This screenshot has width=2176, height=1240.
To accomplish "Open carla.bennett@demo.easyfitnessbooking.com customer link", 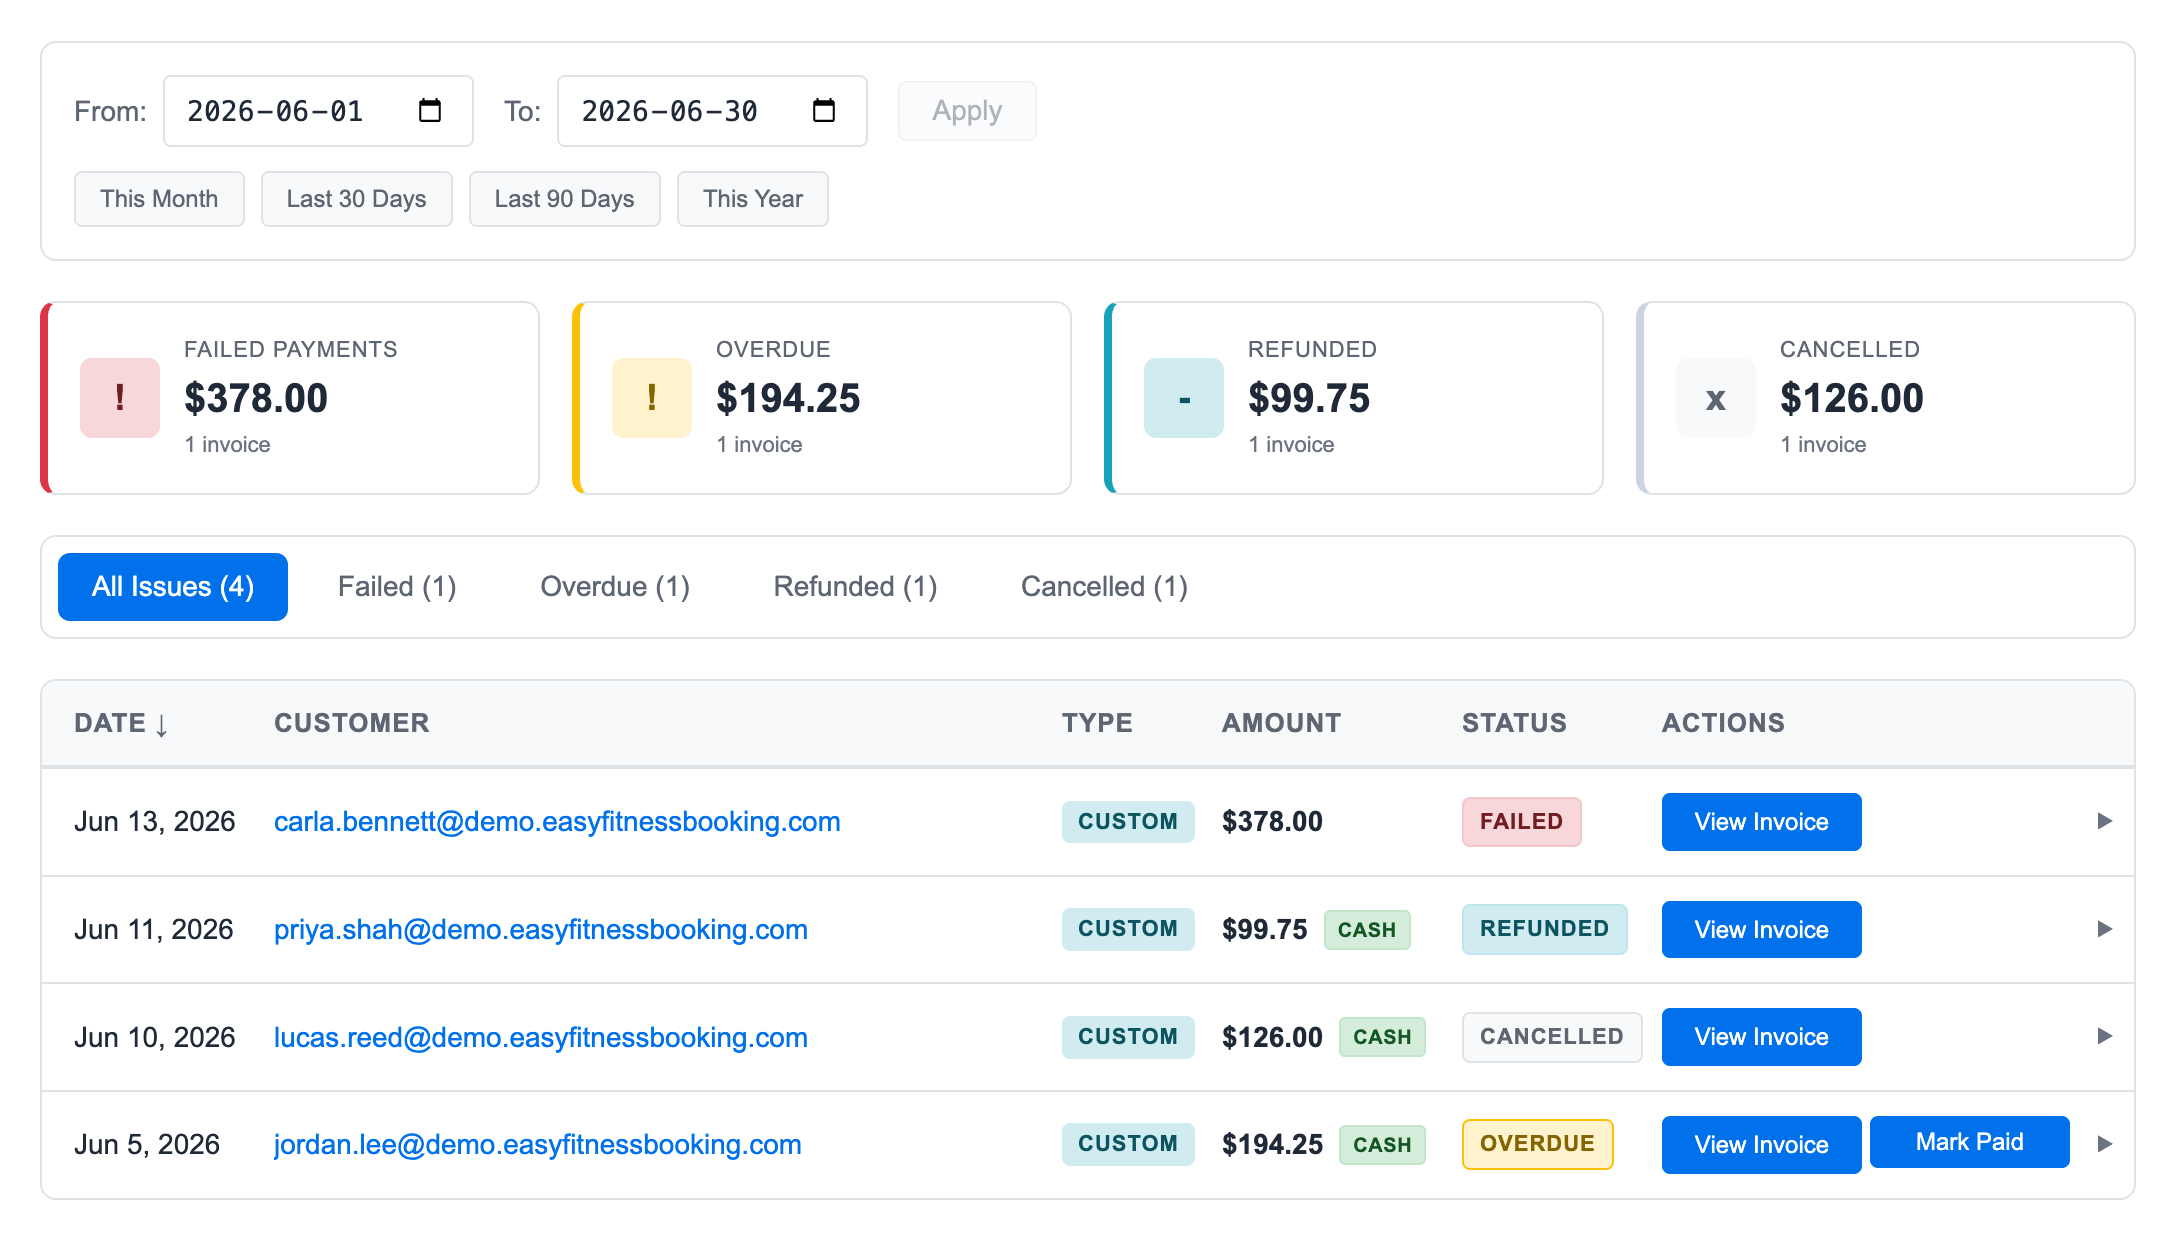I will point(557,822).
